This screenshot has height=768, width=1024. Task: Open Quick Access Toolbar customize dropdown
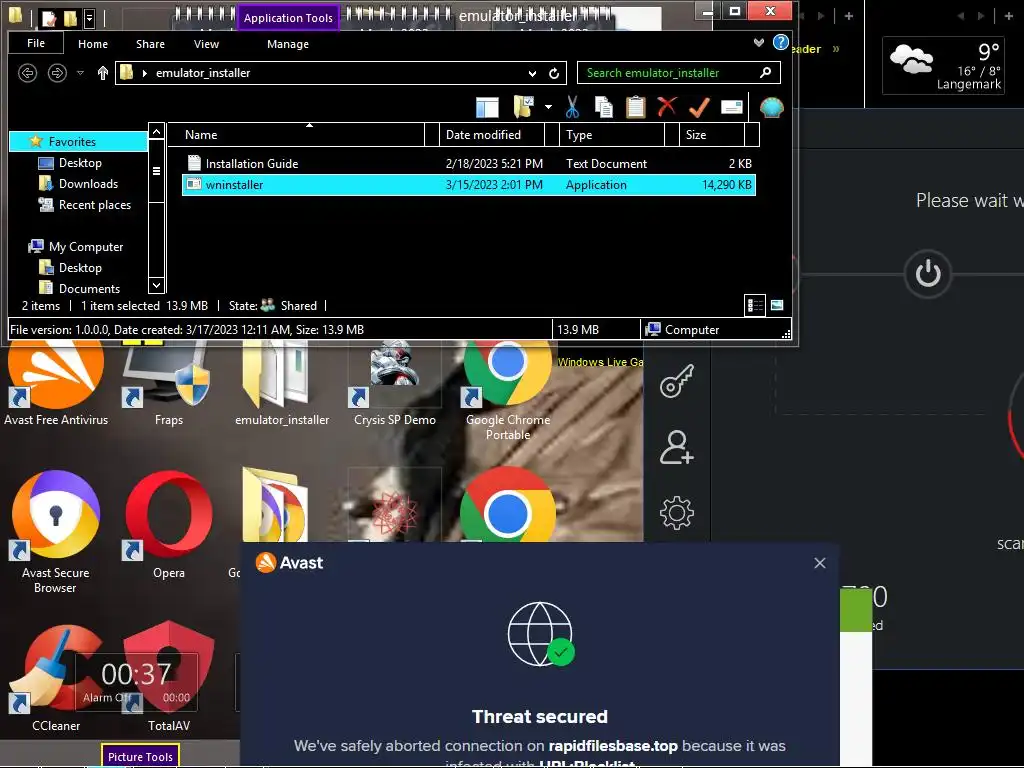pyautogui.click(x=90, y=18)
